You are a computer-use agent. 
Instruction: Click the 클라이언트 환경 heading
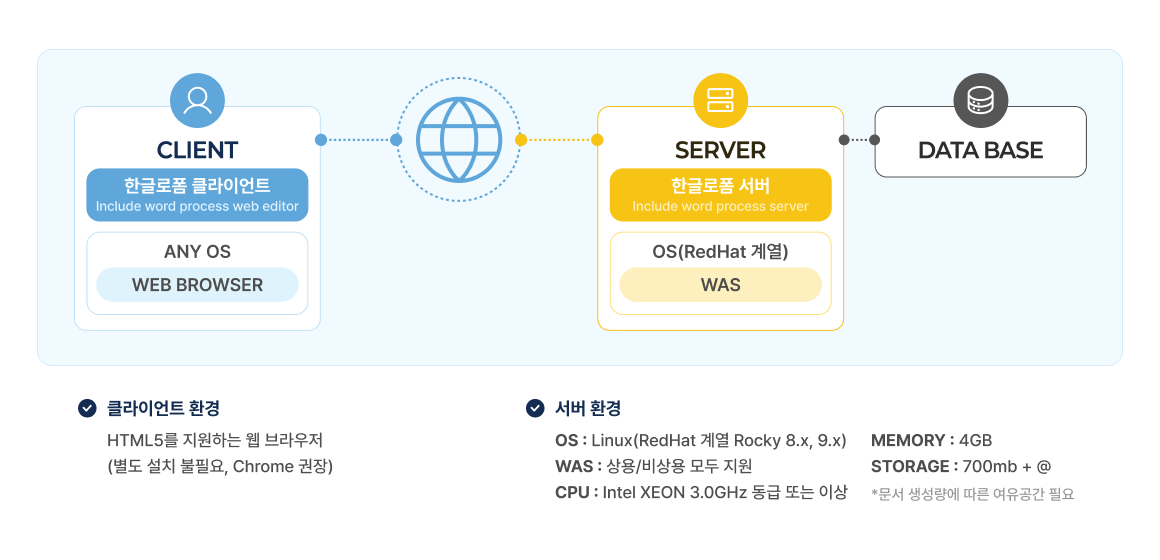pos(163,408)
